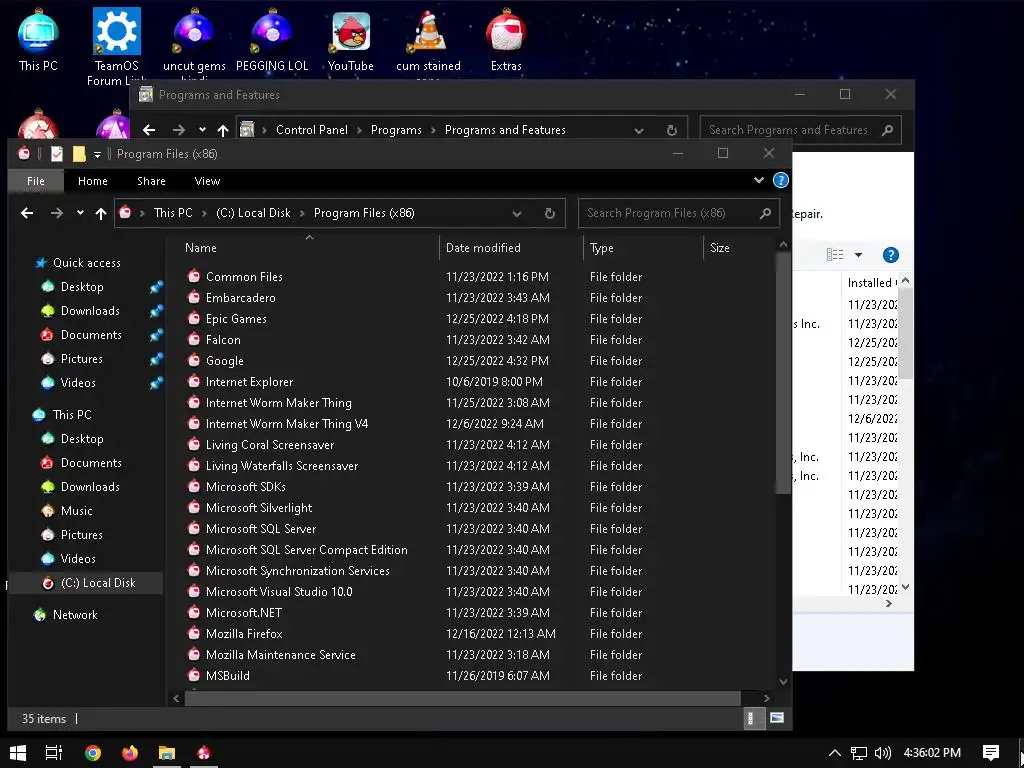Open the YouTube Angry Bird desktop shortcut

coord(351,39)
